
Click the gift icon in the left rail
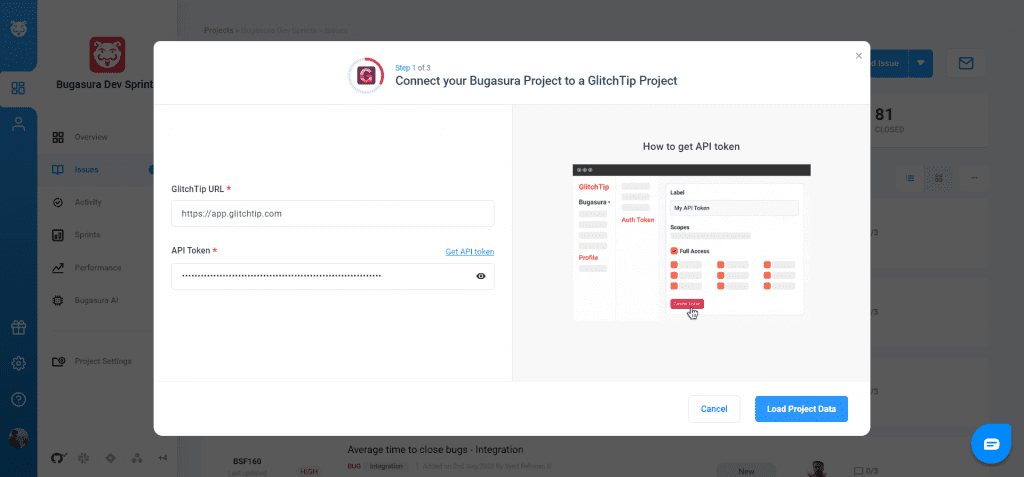tap(18, 327)
